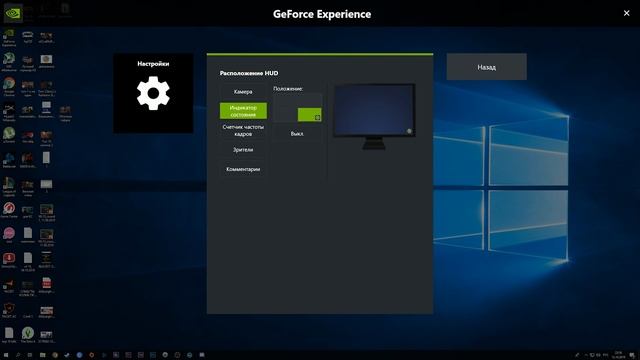Select the Зрители HUD item
The width and height of the screenshot is (640, 360).
[x=243, y=150]
